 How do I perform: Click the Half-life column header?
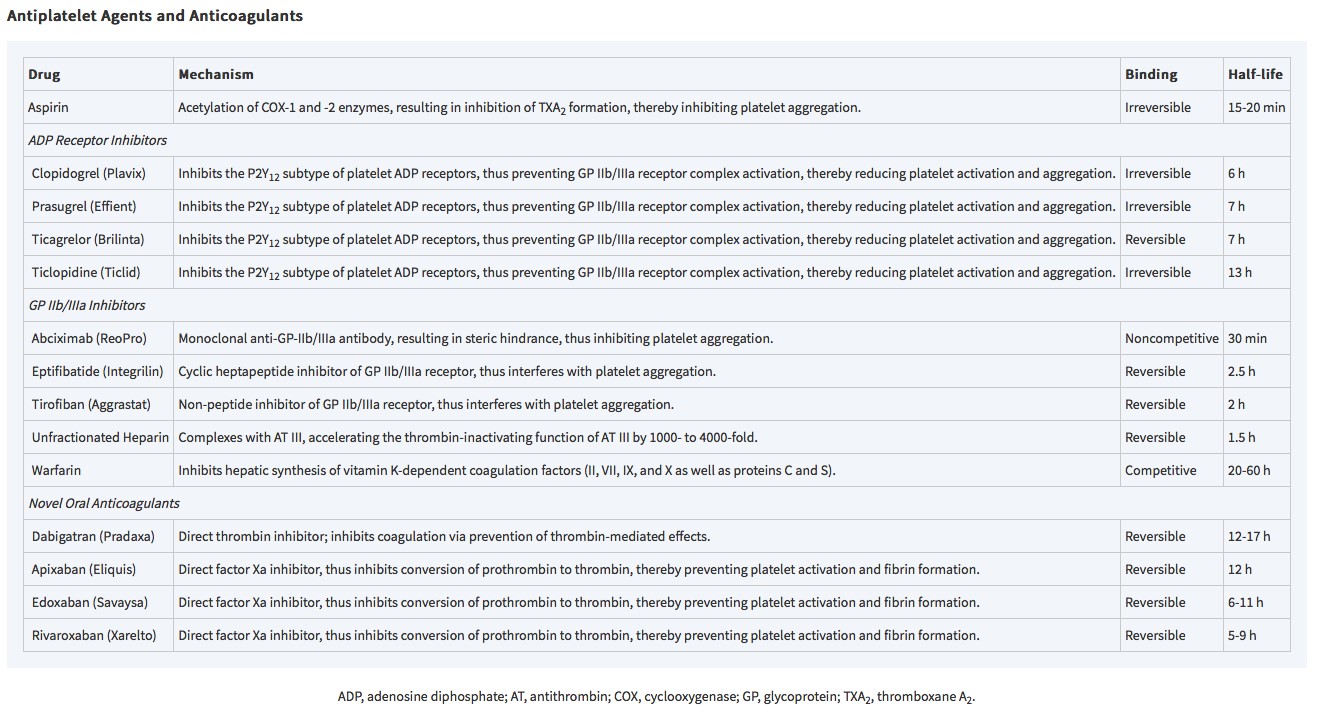1255,74
